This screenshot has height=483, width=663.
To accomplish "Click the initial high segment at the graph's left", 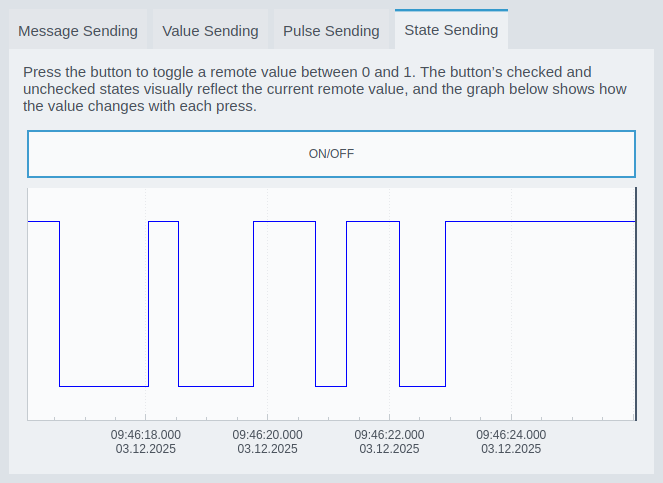I will coord(43,221).
